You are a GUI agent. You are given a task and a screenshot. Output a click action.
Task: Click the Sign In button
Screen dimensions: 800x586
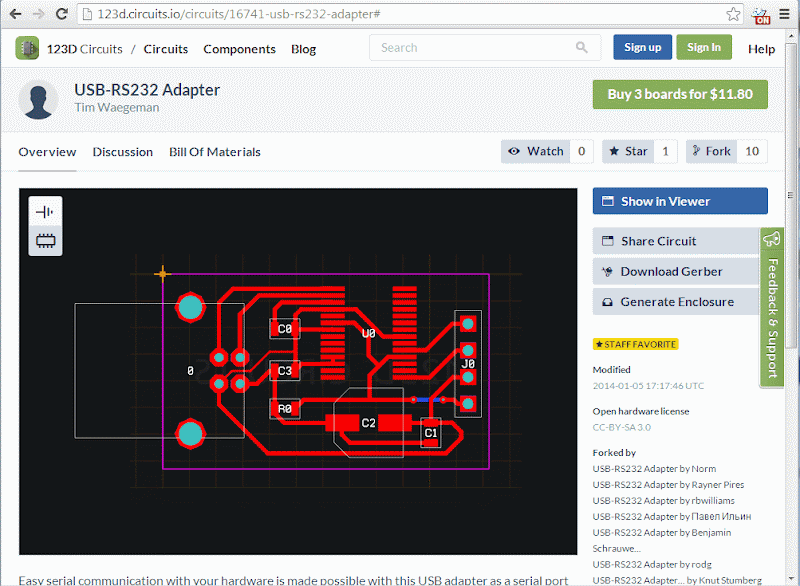pyautogui.click(x=704, y=47)
